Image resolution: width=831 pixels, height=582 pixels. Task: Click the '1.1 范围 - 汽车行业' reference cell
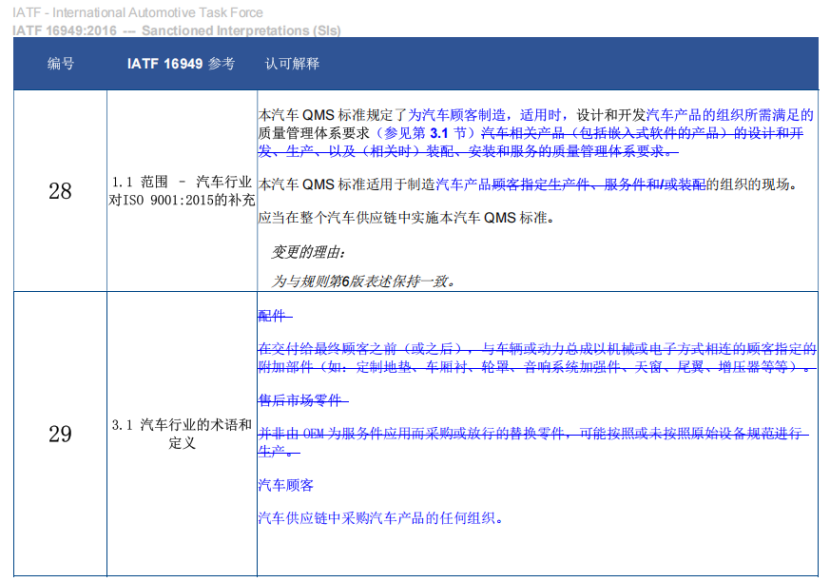pos(182,191)
